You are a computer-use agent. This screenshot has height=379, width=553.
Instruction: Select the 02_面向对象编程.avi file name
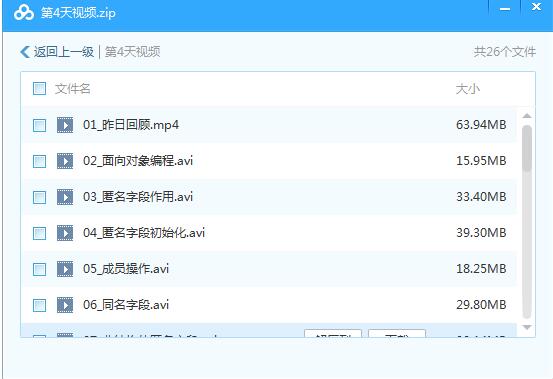(x=138, y=161)
